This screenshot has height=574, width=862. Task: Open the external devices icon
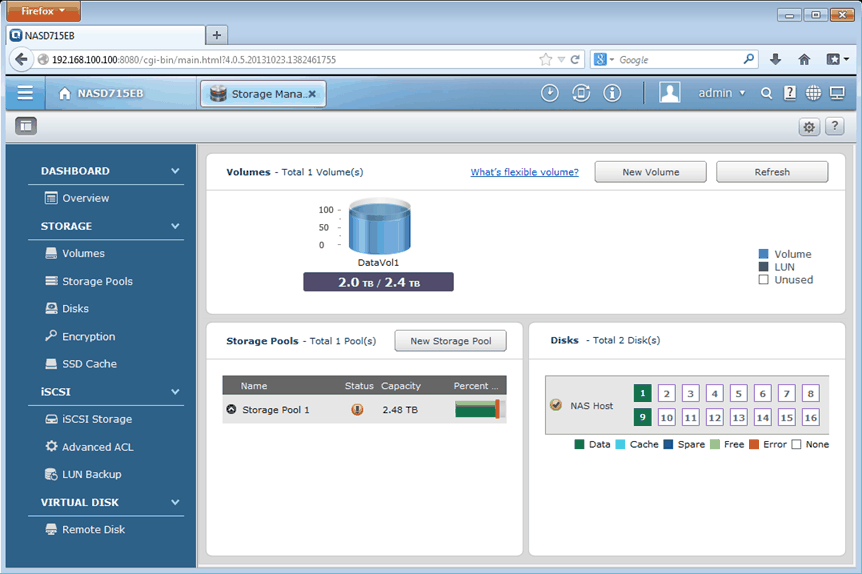click(581, 93)
